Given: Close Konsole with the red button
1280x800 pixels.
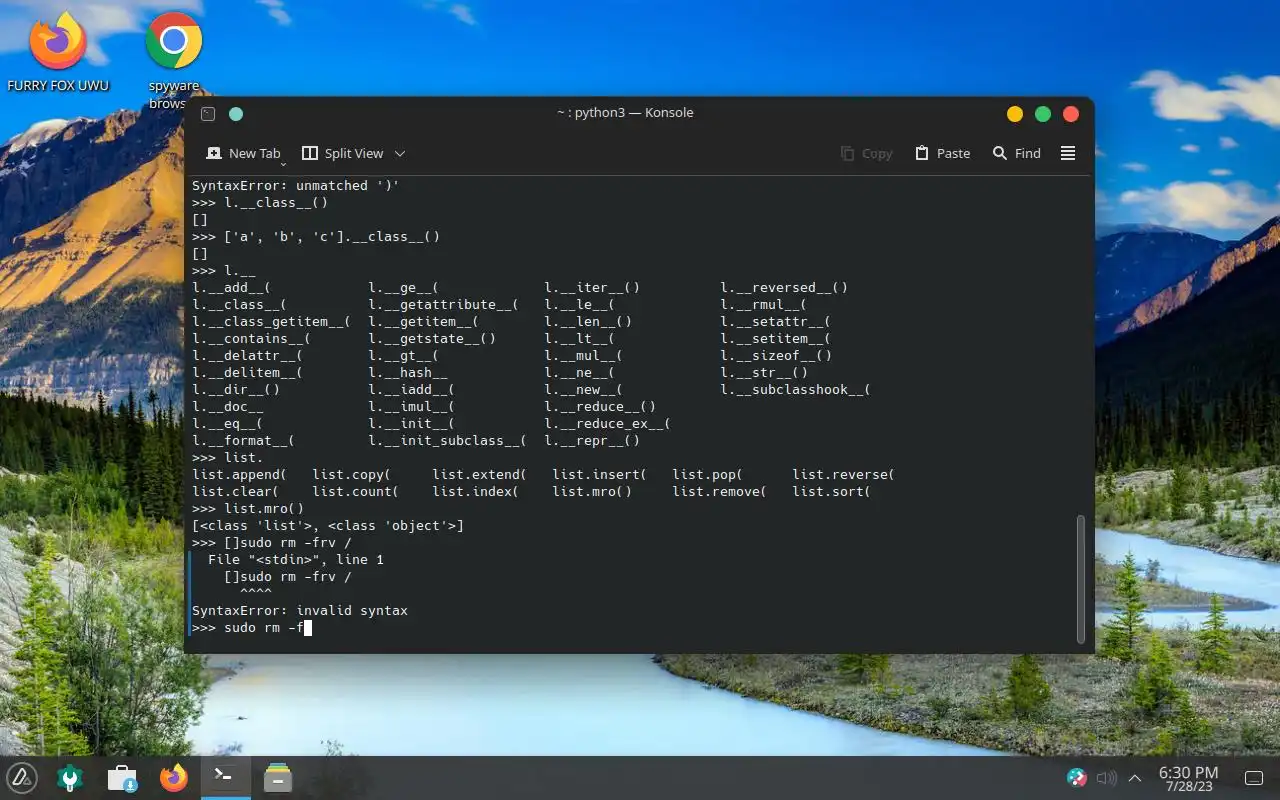Looking at the screenshot, I should (x=1071, y=114).
